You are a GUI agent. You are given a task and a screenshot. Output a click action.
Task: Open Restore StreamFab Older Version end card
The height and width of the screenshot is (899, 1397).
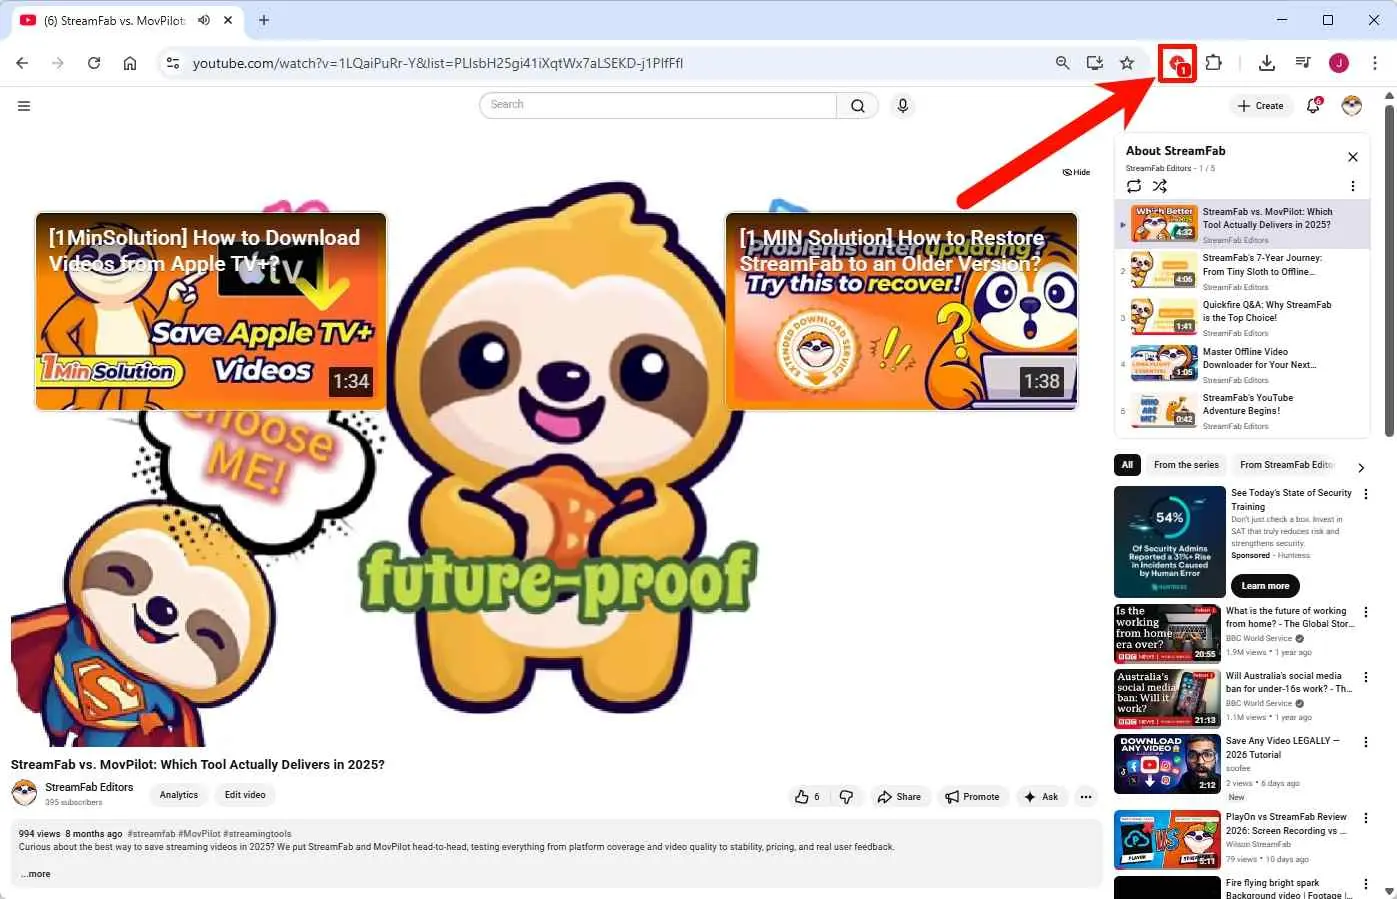[x=901, y=311]
